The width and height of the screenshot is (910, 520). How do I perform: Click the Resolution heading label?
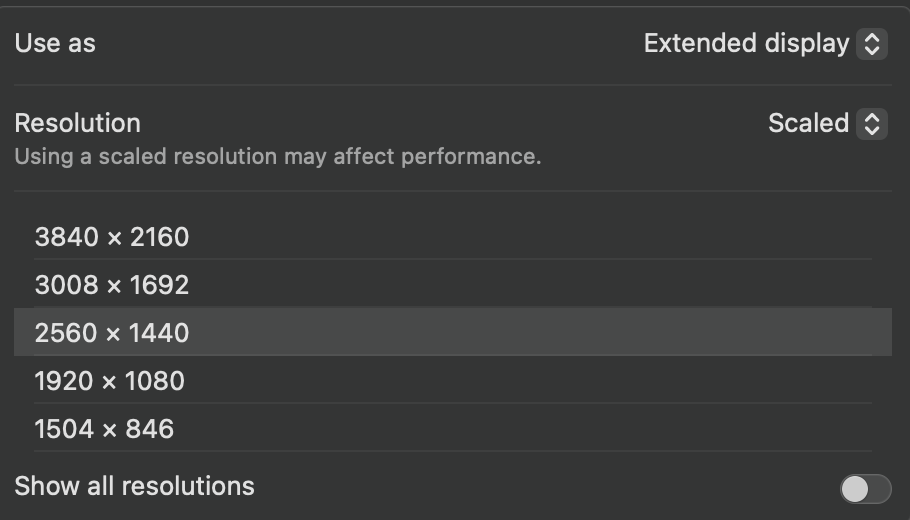(78, 123)
